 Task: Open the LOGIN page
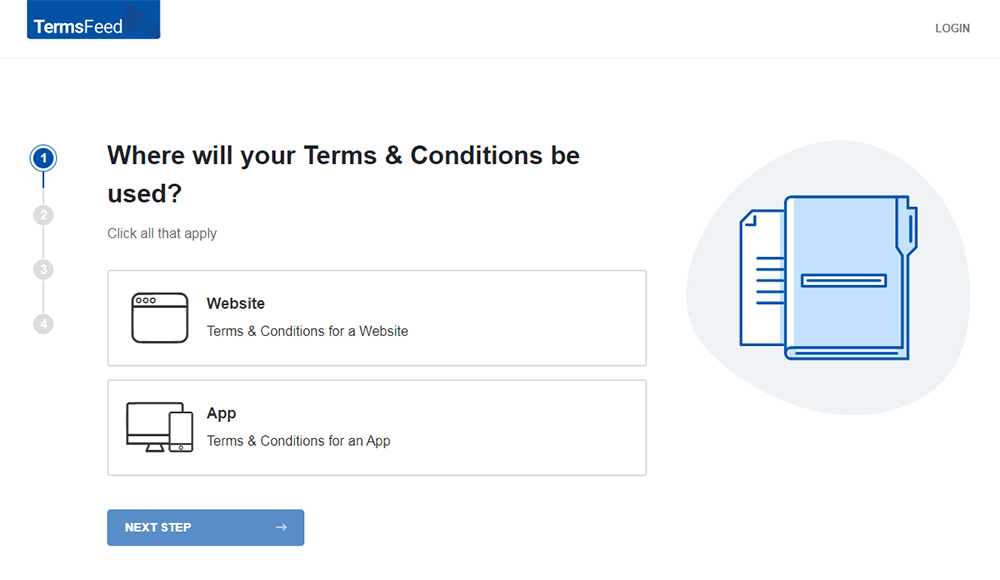coord(952,28)
